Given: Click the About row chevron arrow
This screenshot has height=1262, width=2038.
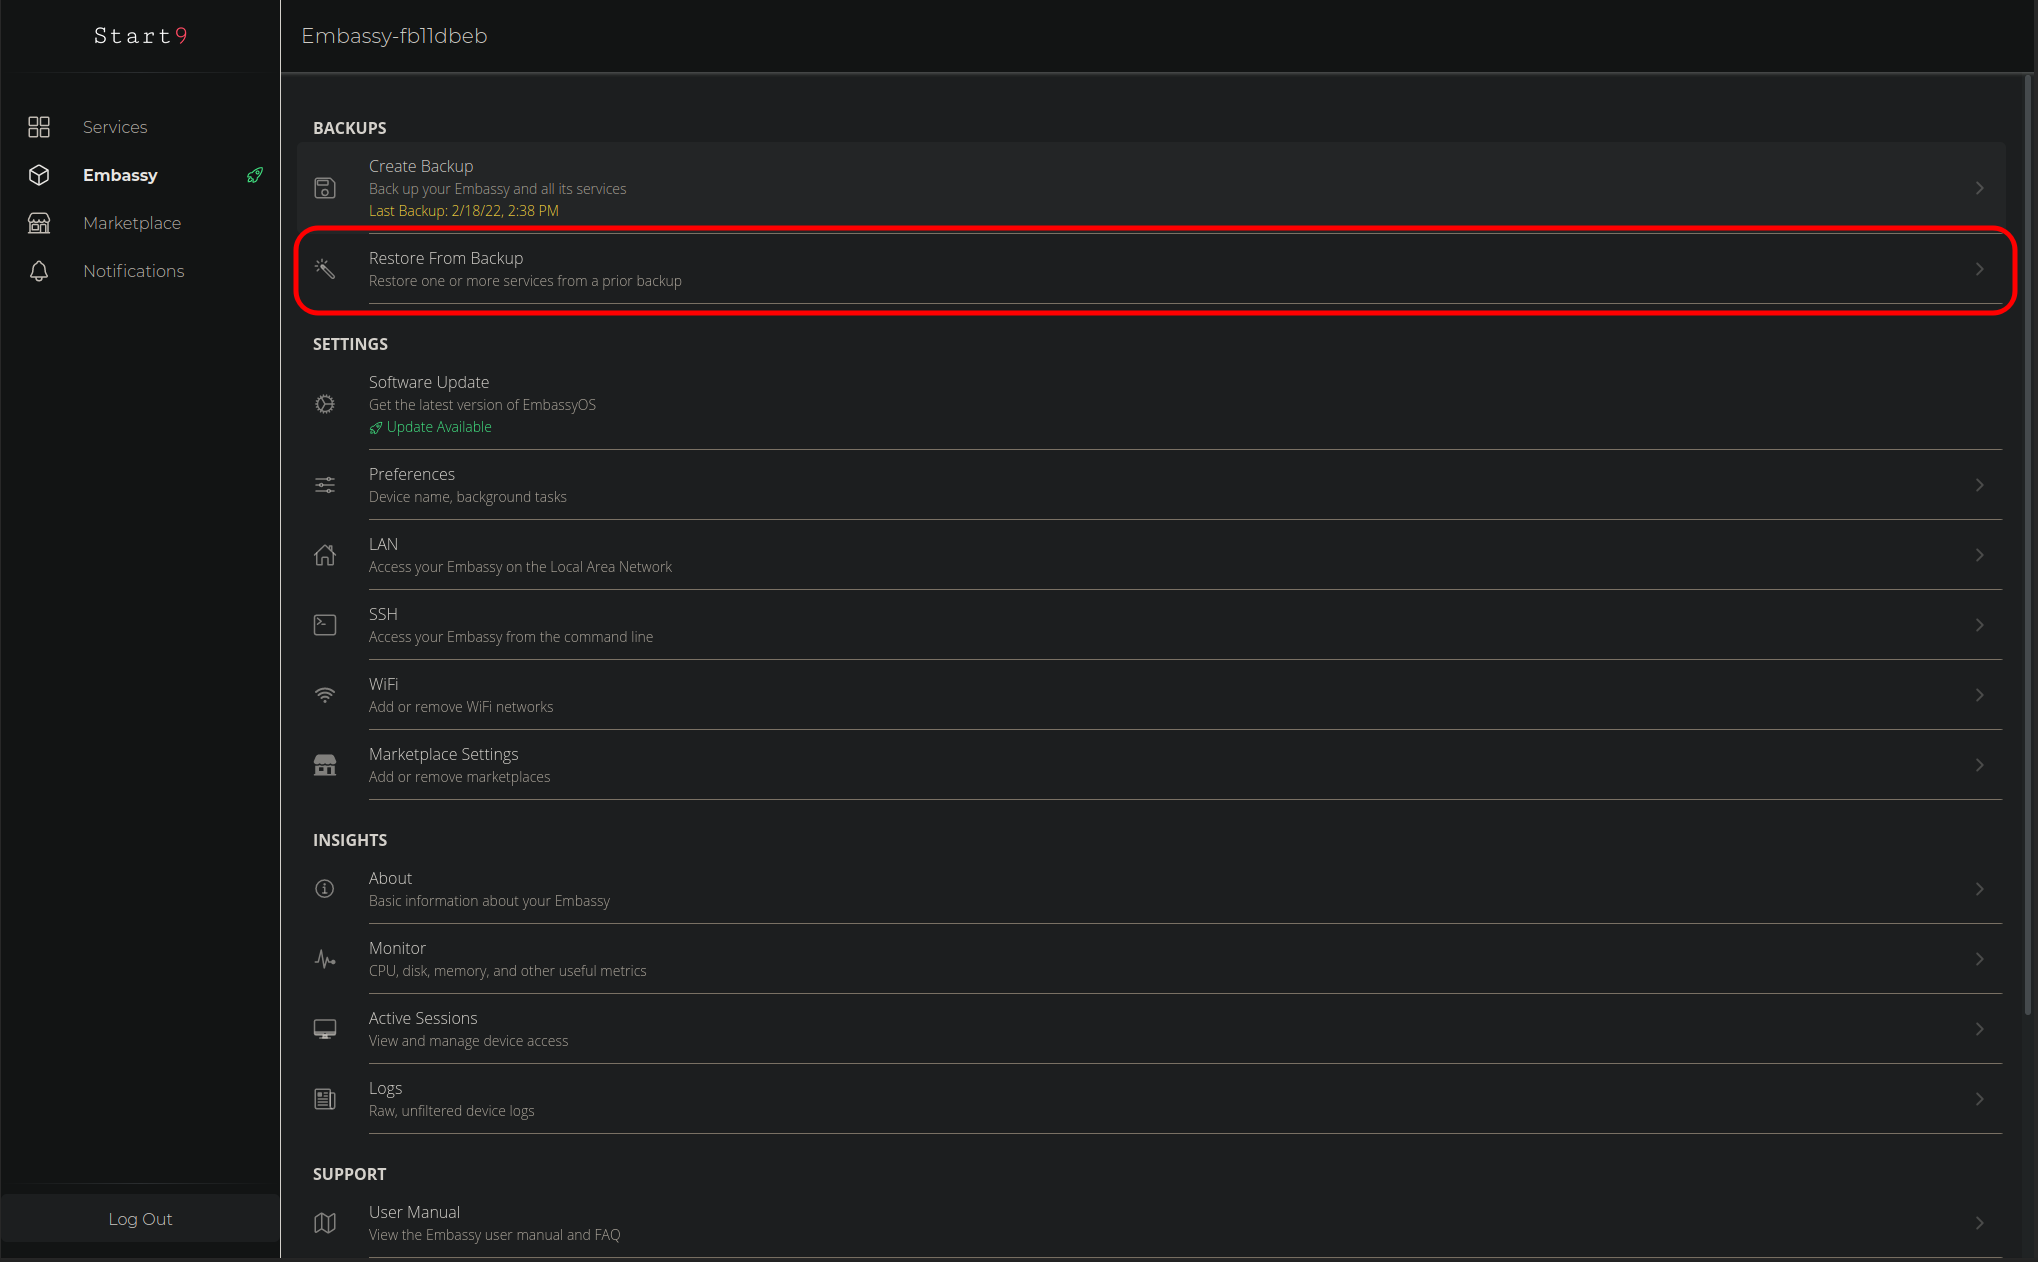Looking at the screenshot, I should point(1979,889).
